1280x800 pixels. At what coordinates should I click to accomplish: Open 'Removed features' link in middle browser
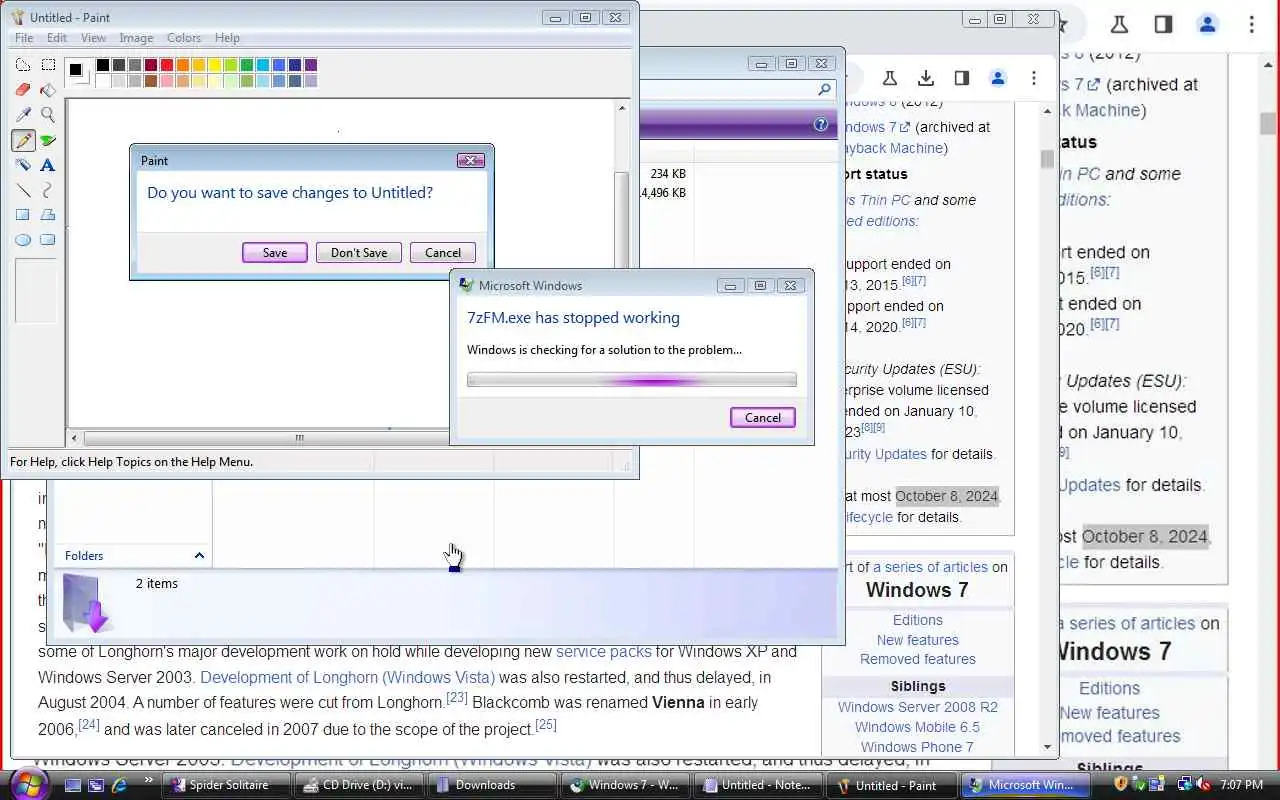click(918, 659)
